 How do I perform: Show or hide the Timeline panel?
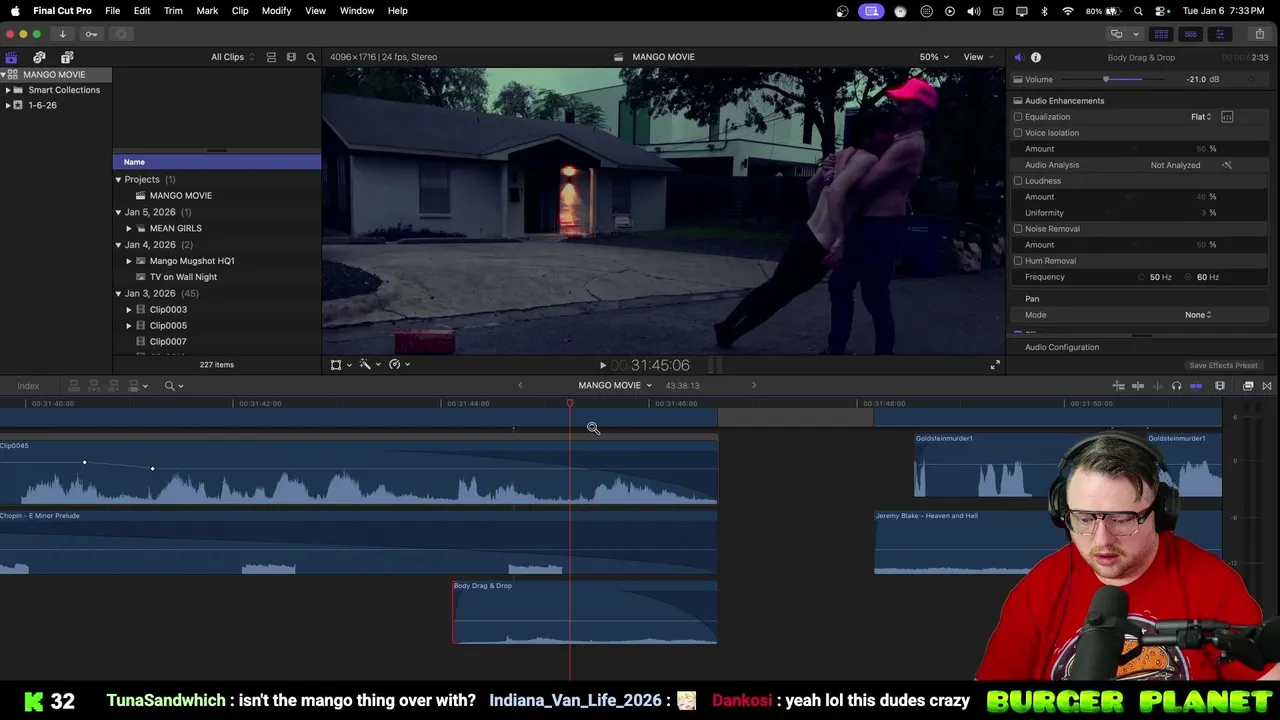click(x=1190, y=34)
